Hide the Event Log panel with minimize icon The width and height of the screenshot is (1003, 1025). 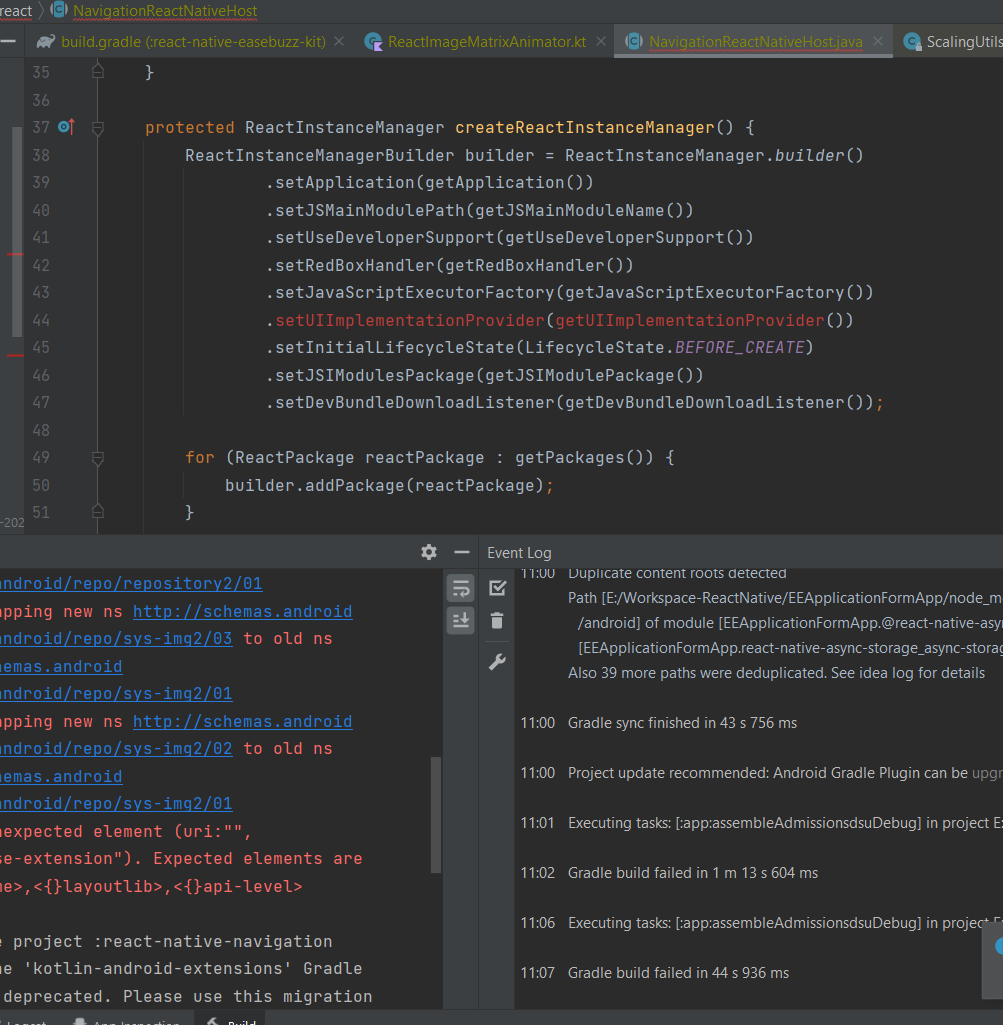[x=461, y=551]
